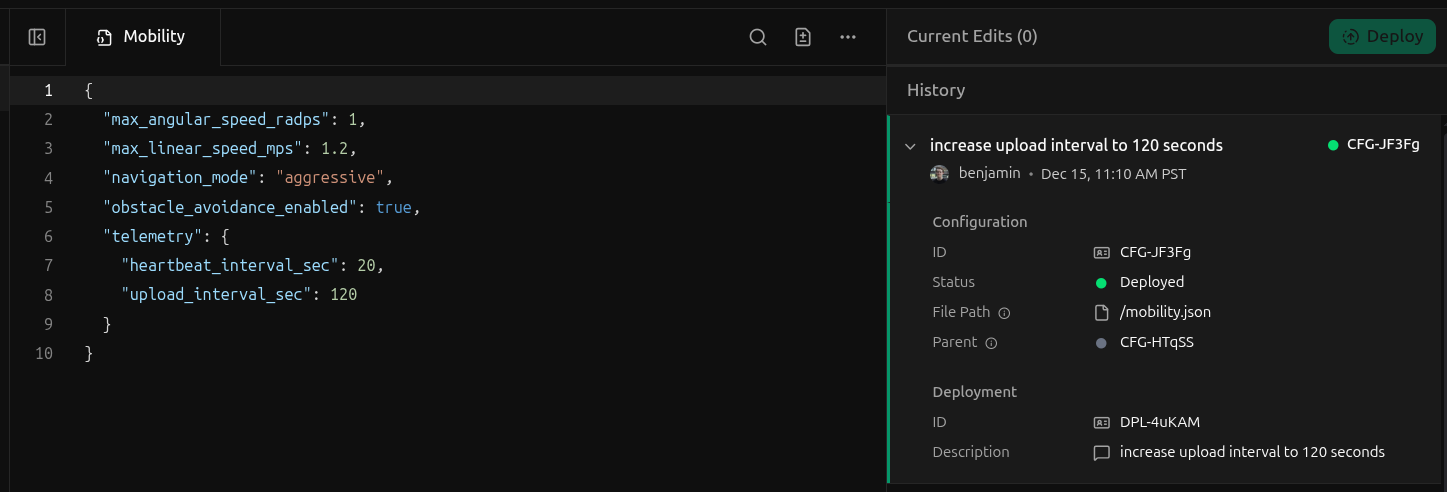Click the "aggressive" navigation mode value
This screenshot has height=492, width=1447.
pyautogui.click(x=335, y=178)
